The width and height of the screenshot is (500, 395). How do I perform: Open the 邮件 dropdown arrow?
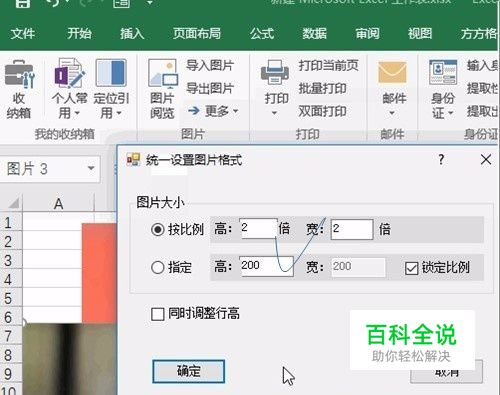click(392, 113)
